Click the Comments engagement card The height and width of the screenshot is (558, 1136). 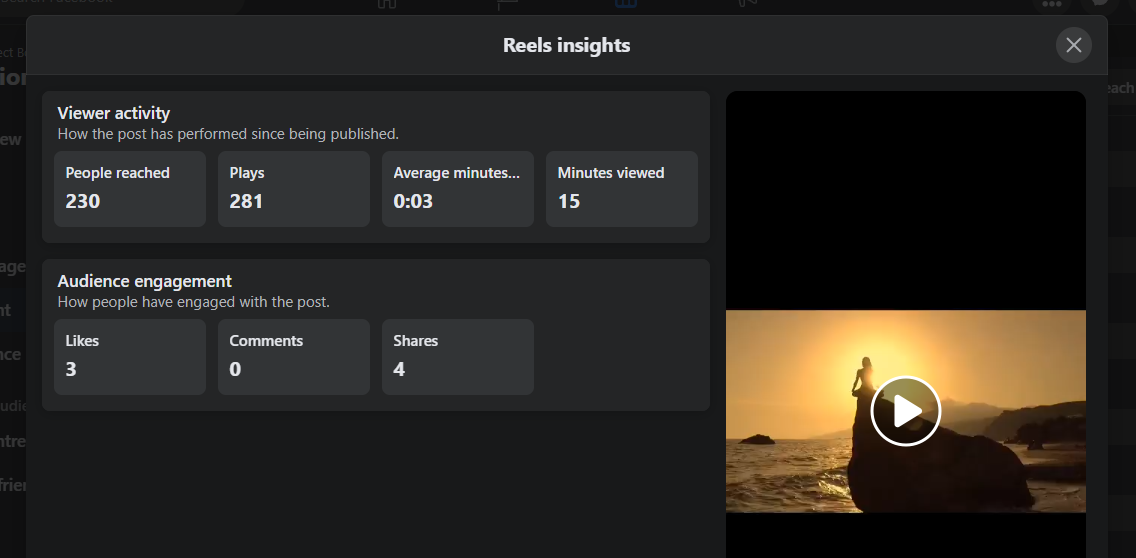pyautogui.click(x=294, y=357)
